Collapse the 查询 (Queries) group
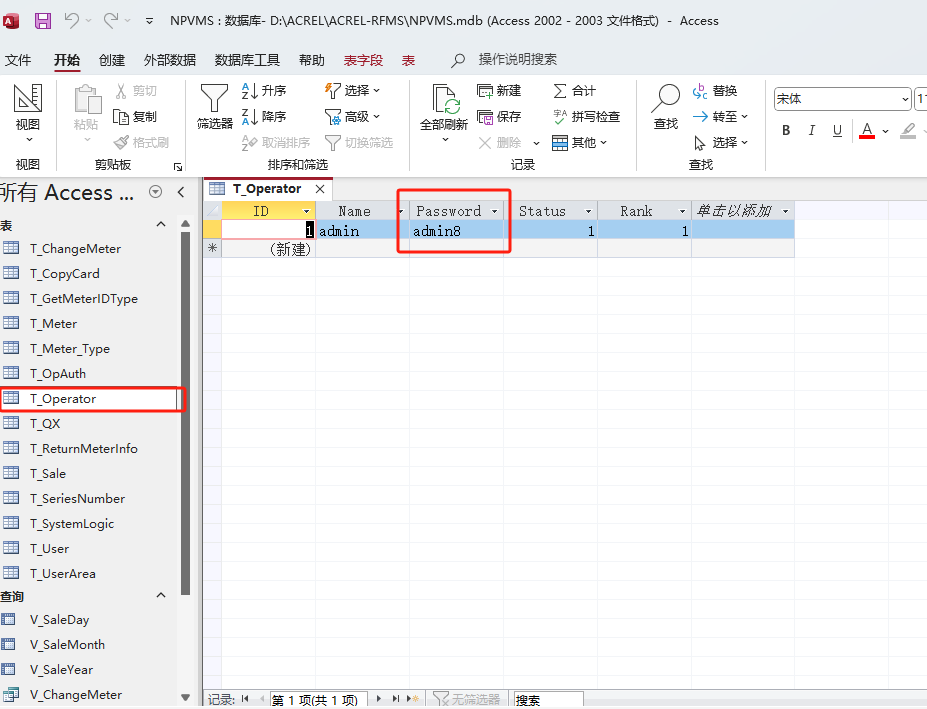Screen dimensions: 927x709 (x=160, y=596)
